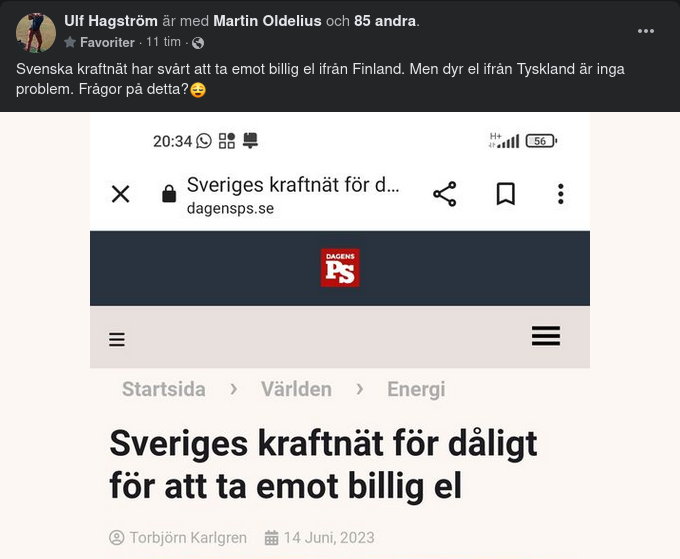680x559 pixels.
Task: Select the Världen breadcrumb
Action: click(x=296, y=389)
